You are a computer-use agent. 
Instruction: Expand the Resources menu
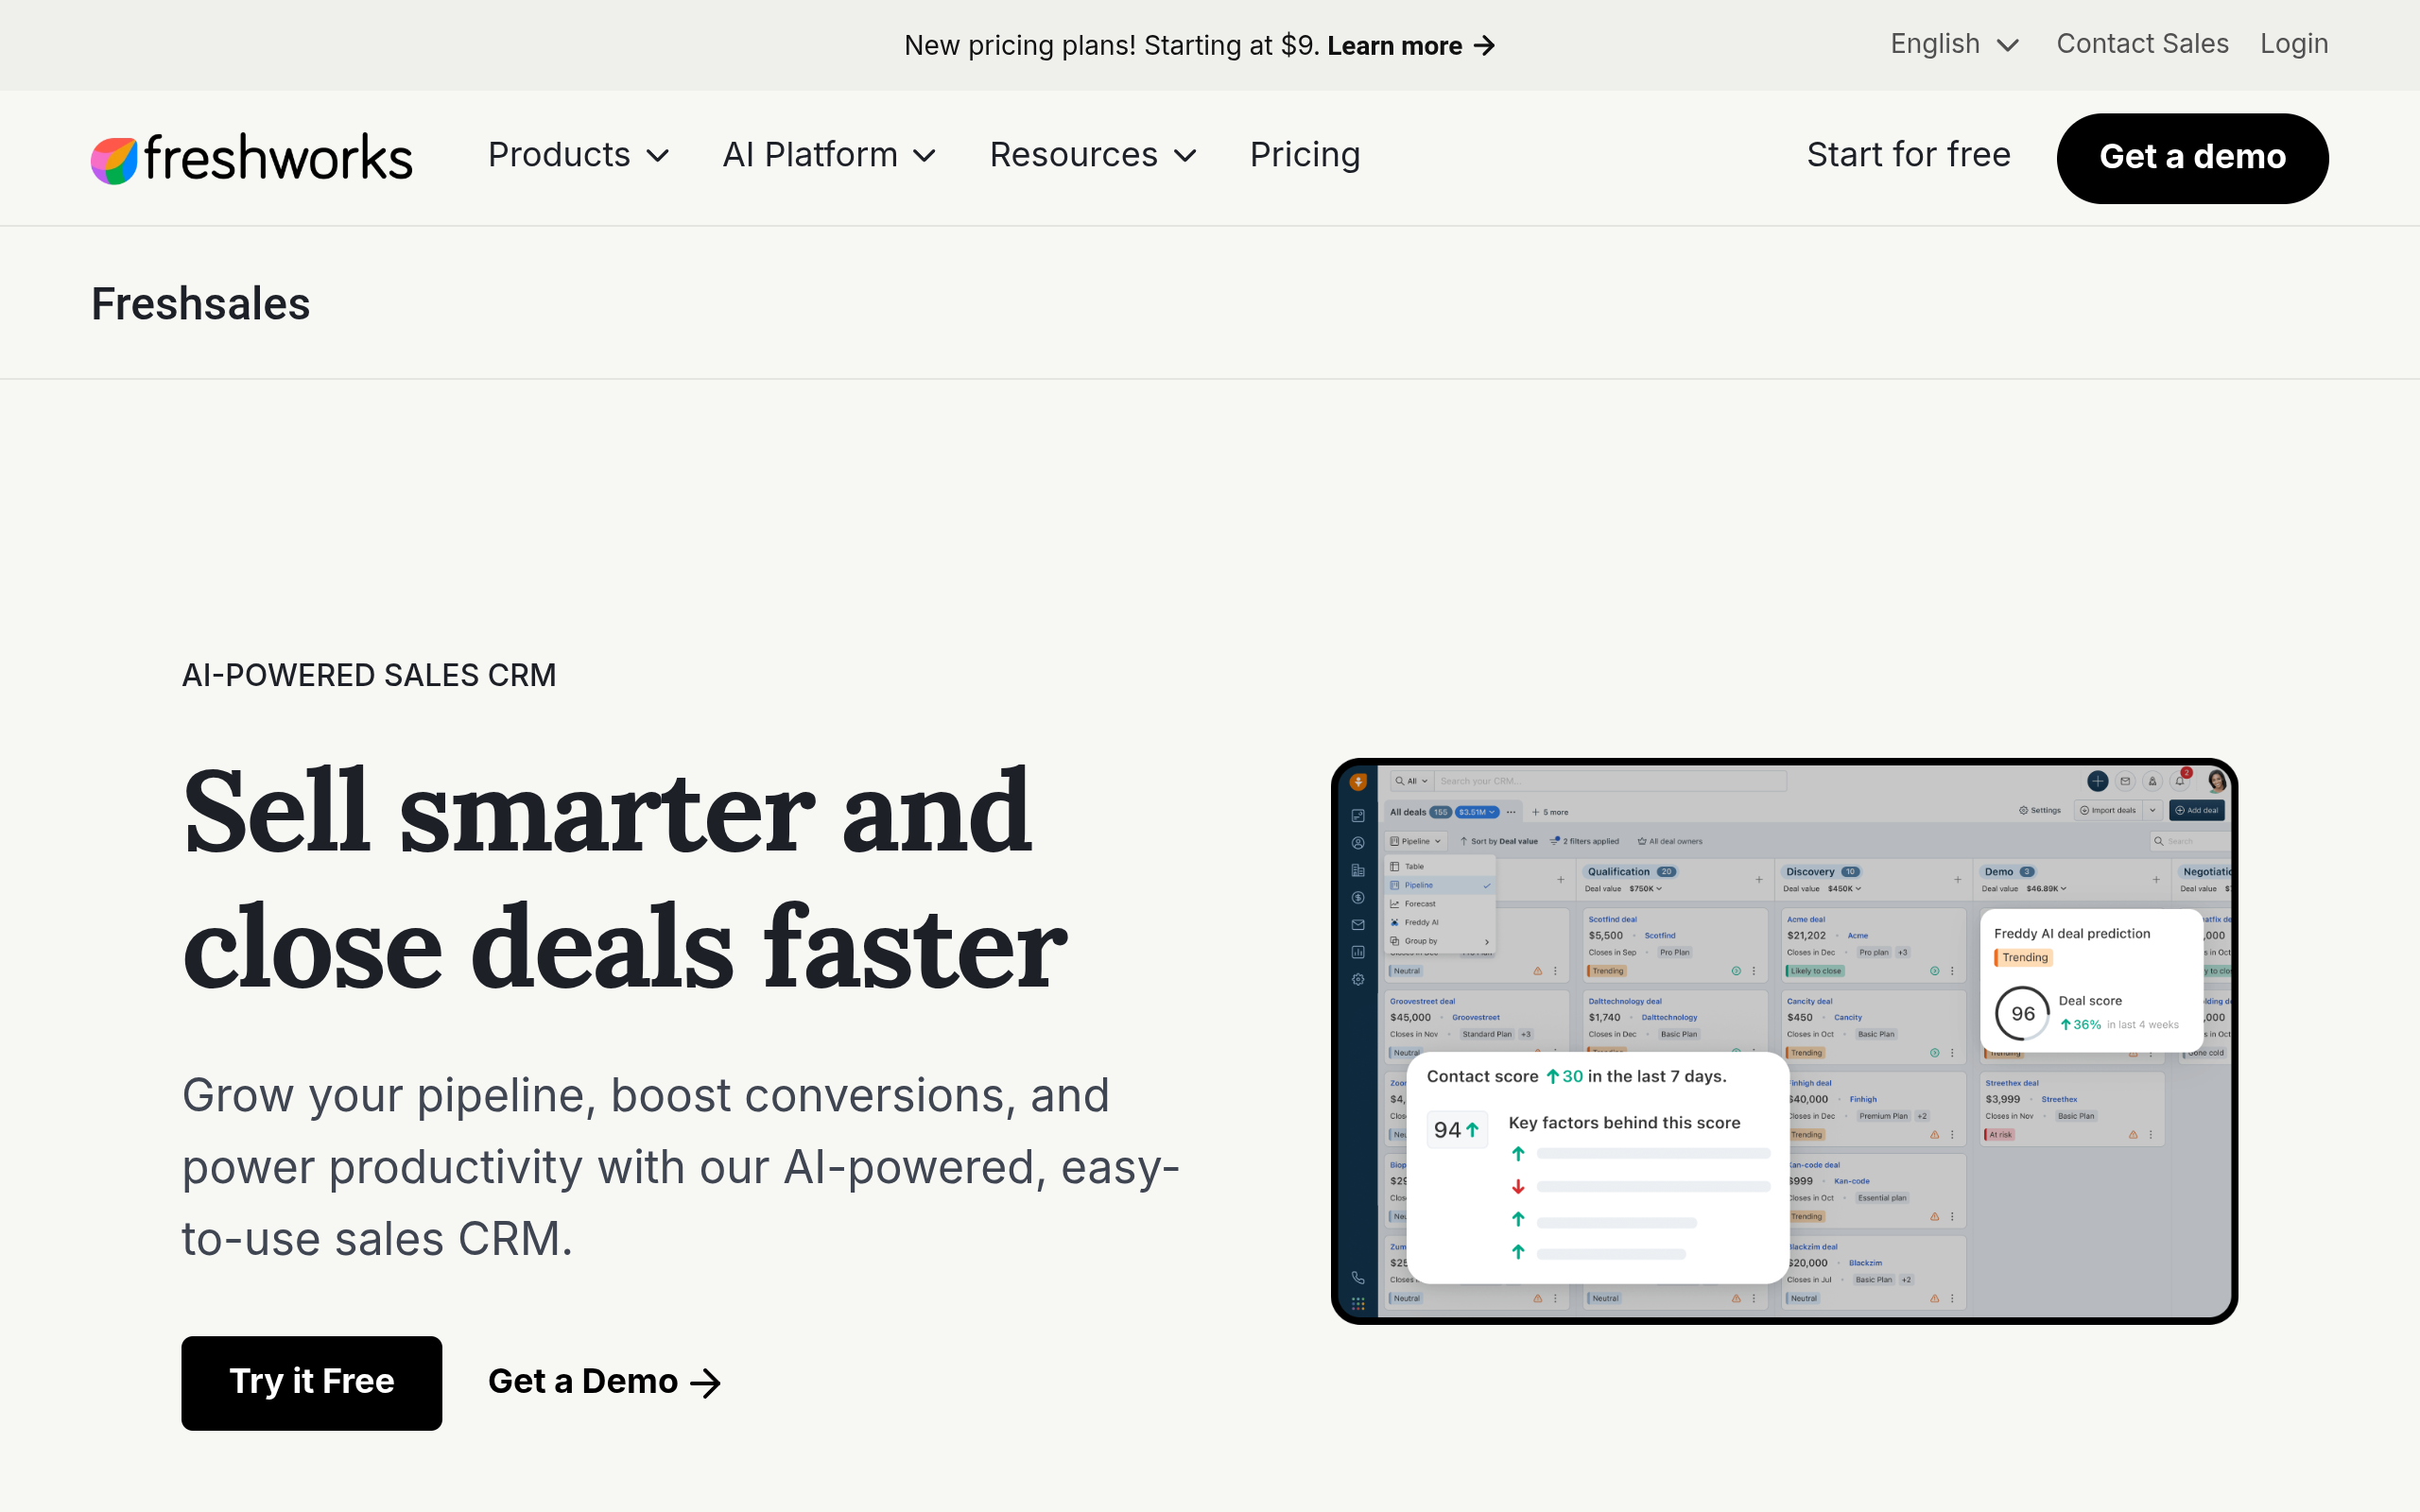click(1093, 155)
